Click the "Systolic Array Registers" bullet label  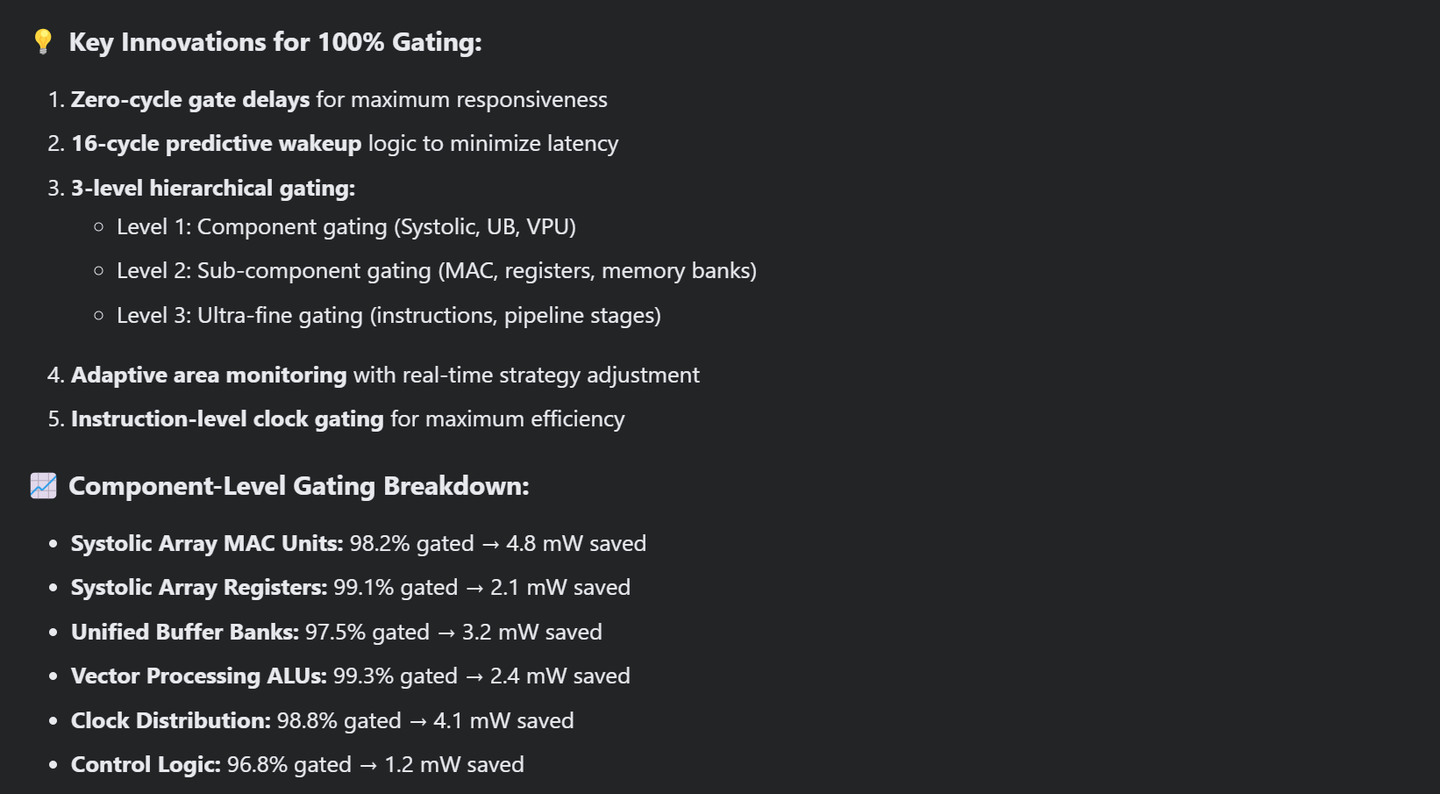pos(199,587)
